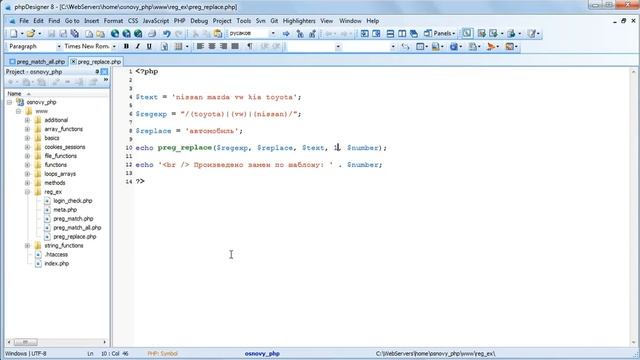Click the overflow chevron in project panel toolbar

click(106, 80)
